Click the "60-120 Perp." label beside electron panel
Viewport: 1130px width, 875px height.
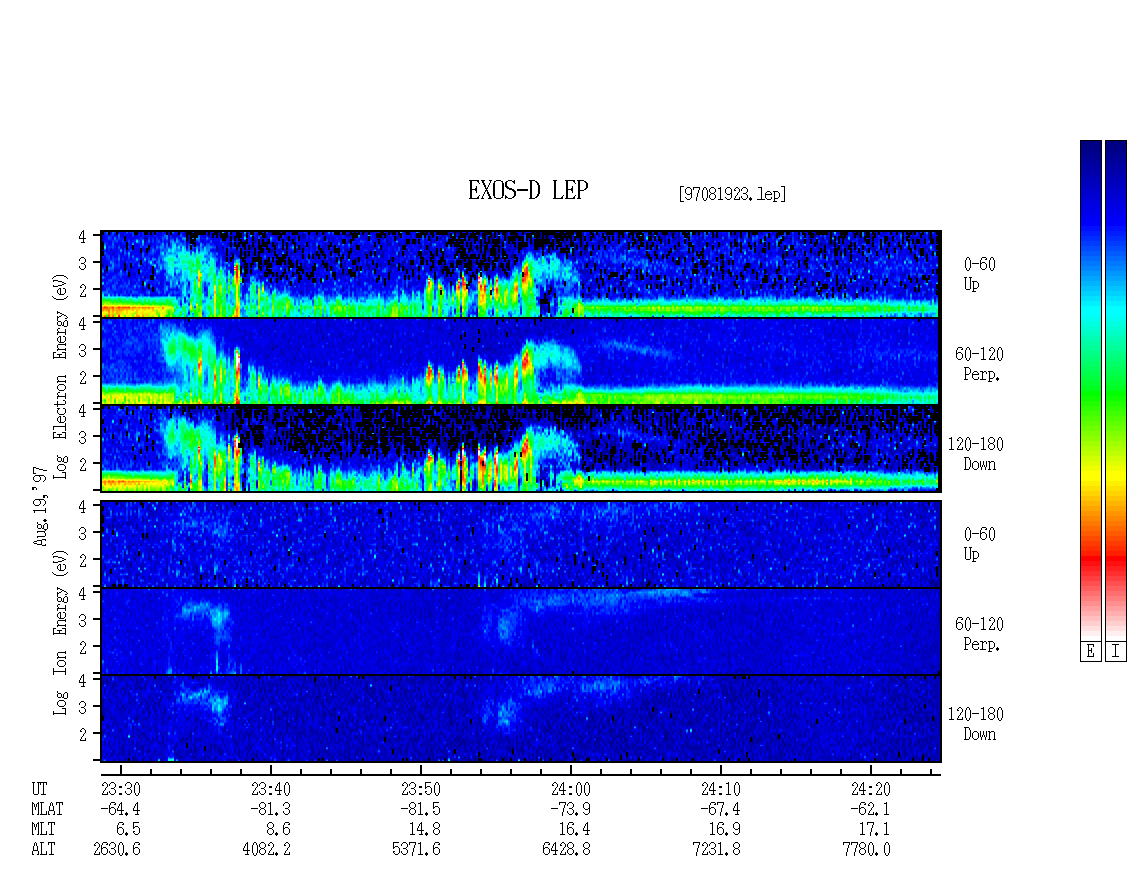979,364
